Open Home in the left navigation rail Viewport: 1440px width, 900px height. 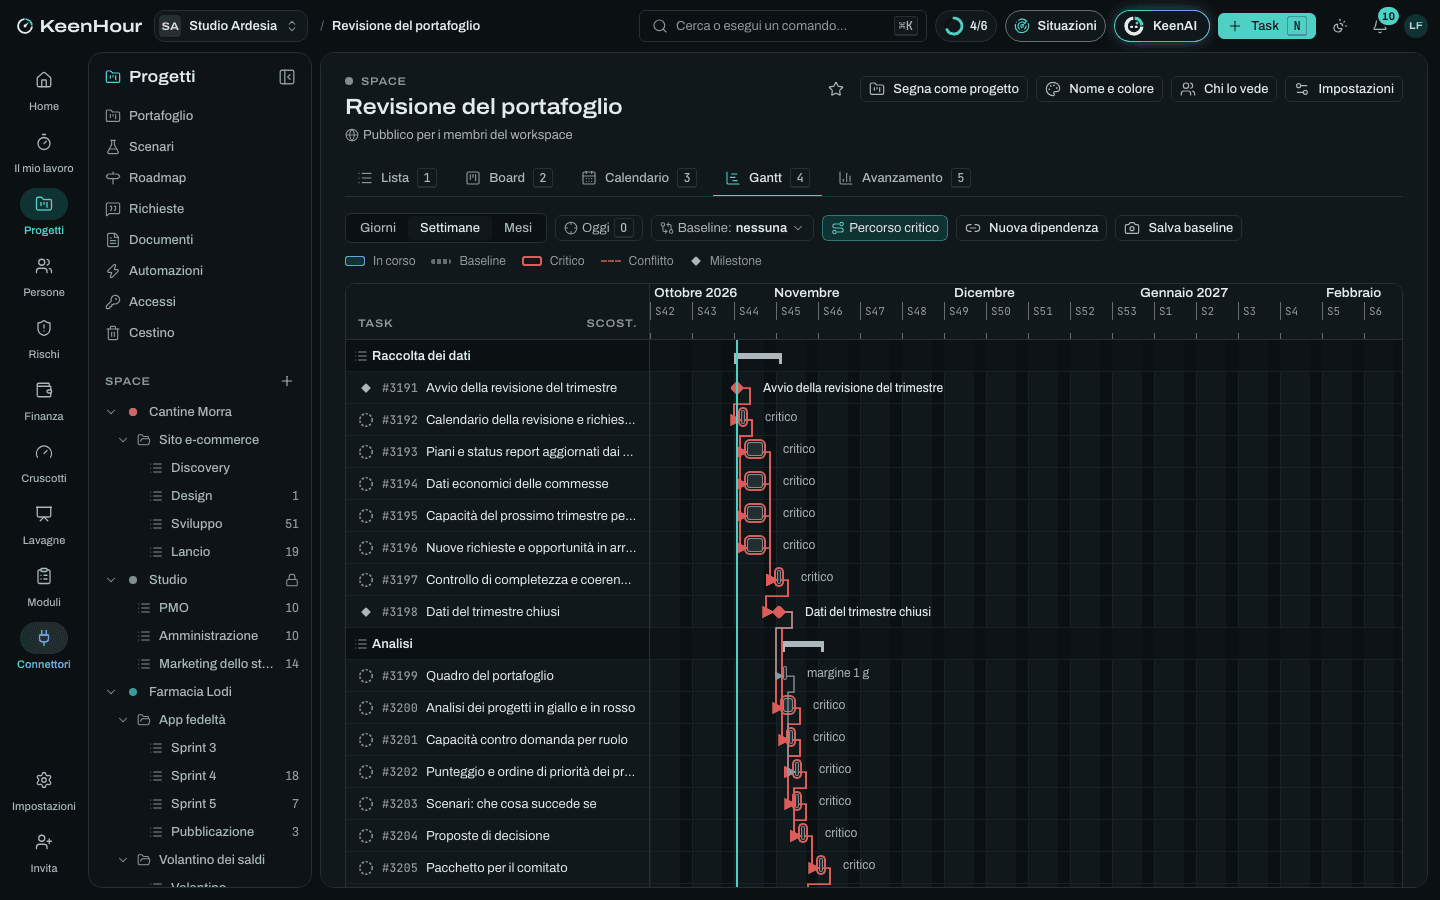pyautogui.click(x=44, y=91)
